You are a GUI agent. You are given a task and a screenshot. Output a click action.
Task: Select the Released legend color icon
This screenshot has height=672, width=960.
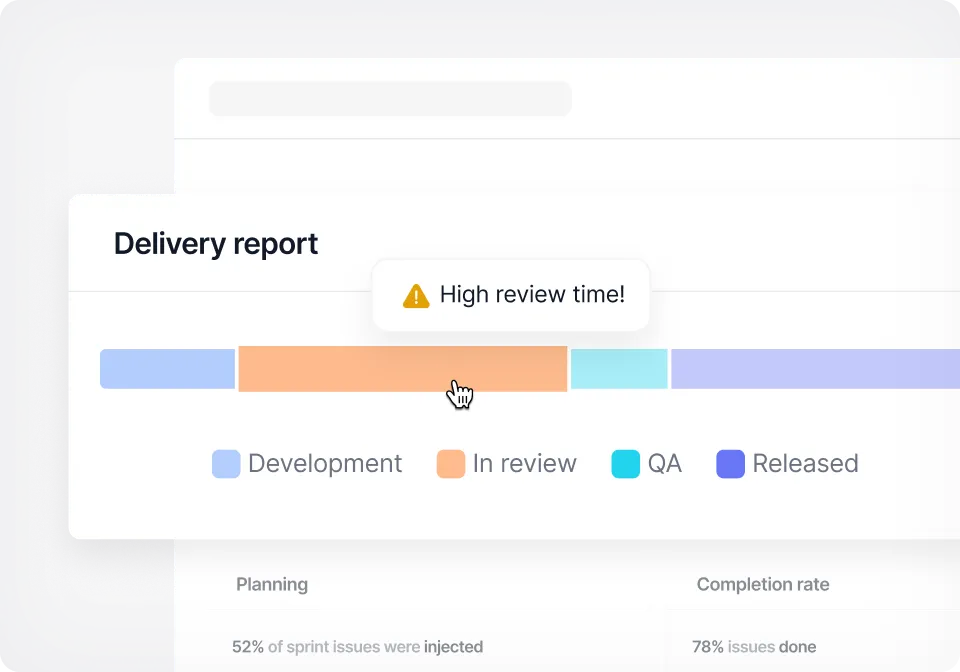coord(729,463)
